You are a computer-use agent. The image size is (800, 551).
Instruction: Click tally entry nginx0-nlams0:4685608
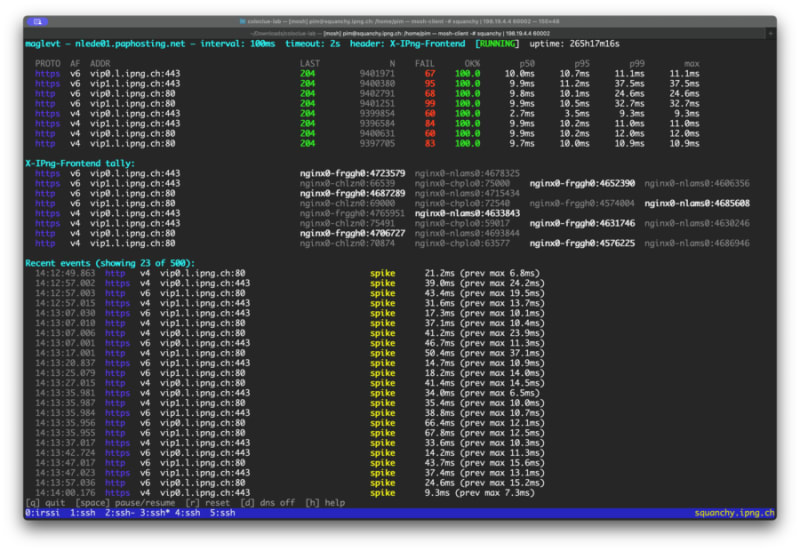pos(697,204)
